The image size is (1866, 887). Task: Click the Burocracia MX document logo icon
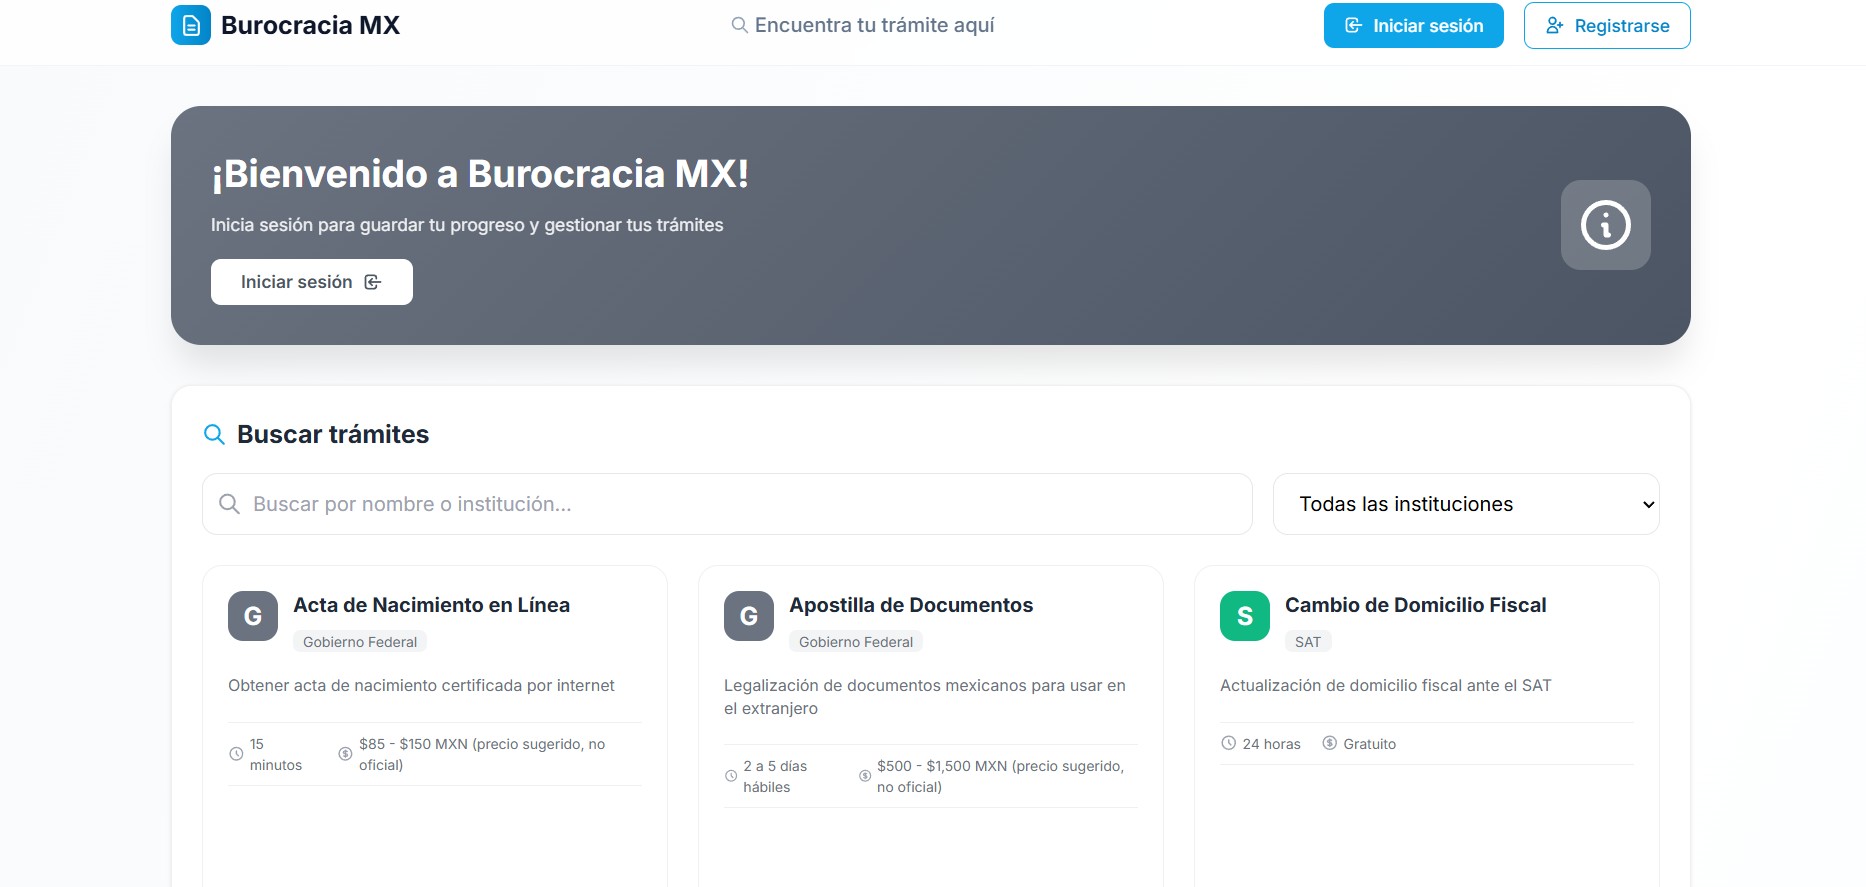[x=191, y=25]
